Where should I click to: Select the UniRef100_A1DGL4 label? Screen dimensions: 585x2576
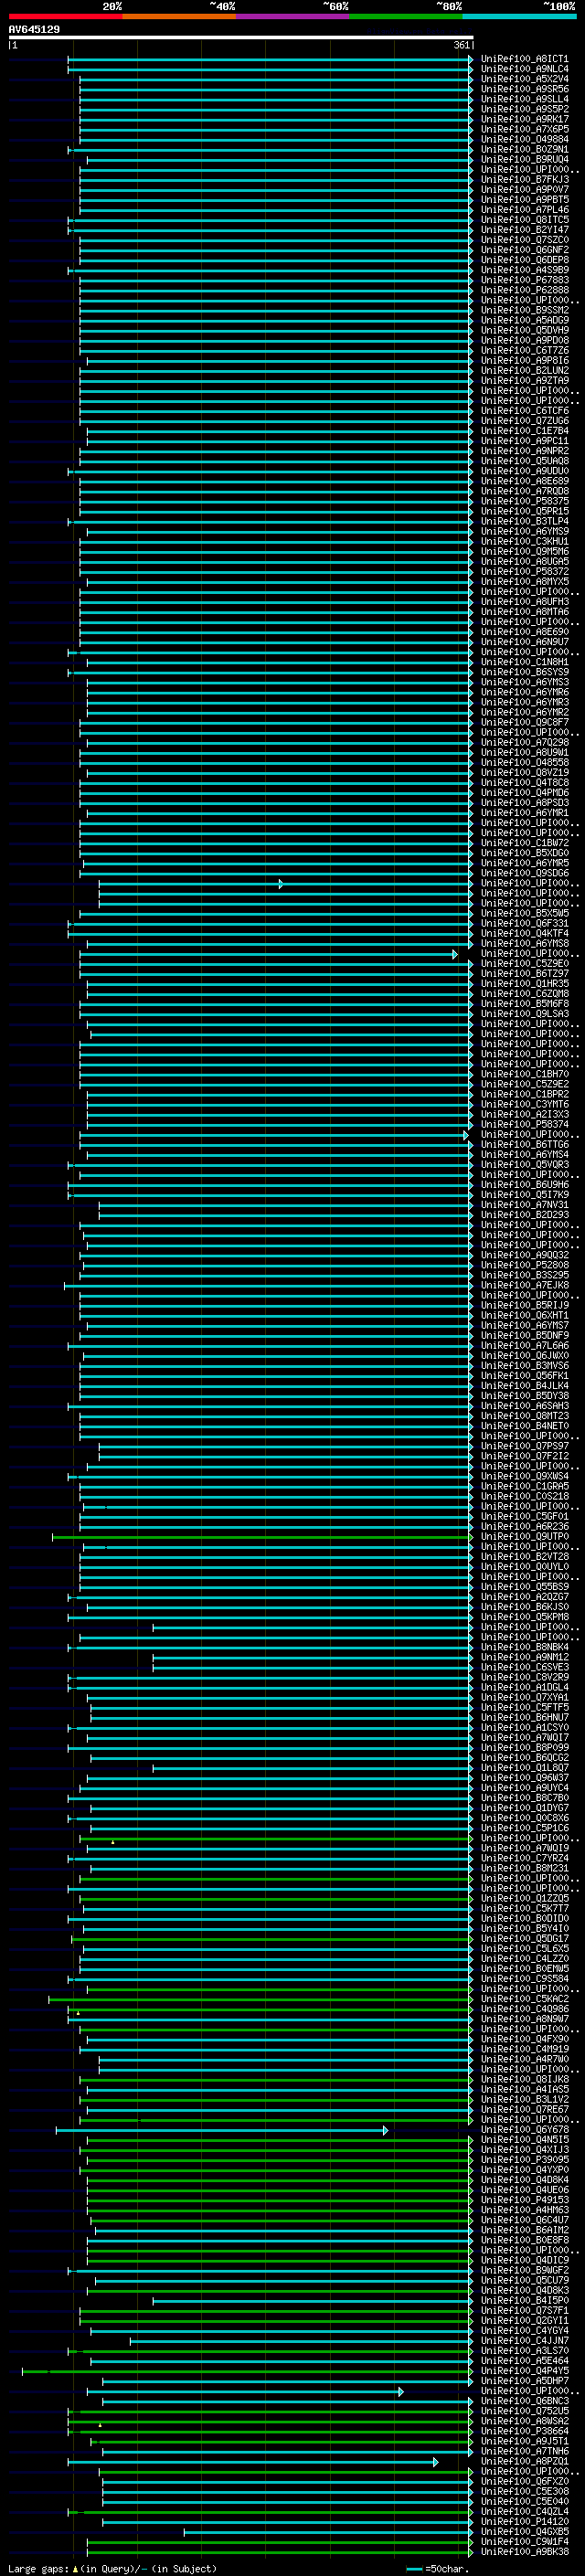click(525, 1687)
